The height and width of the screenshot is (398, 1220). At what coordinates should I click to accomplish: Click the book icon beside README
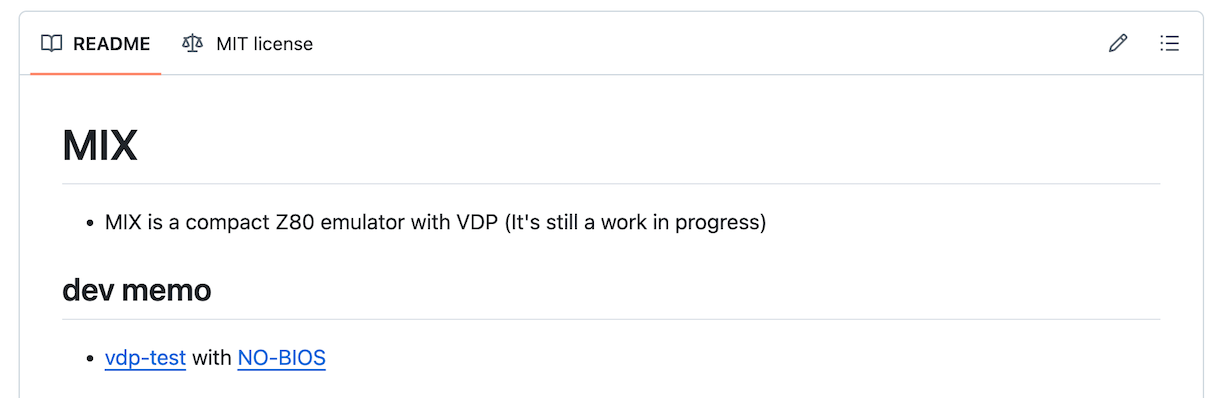(x=51, y=43)
